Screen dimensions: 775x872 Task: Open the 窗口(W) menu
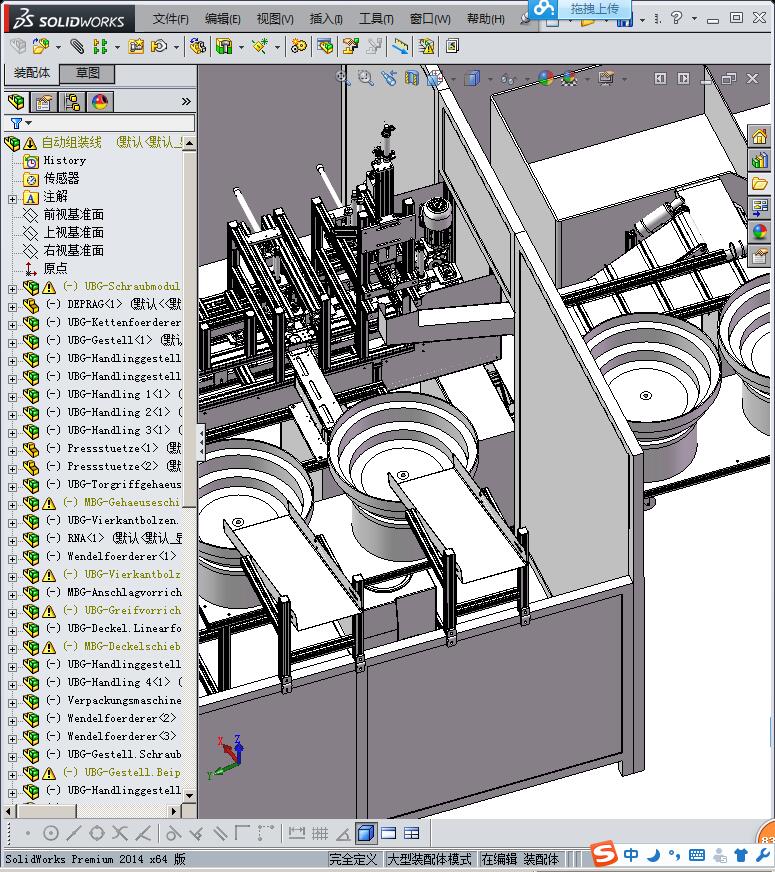click(430, 19)
